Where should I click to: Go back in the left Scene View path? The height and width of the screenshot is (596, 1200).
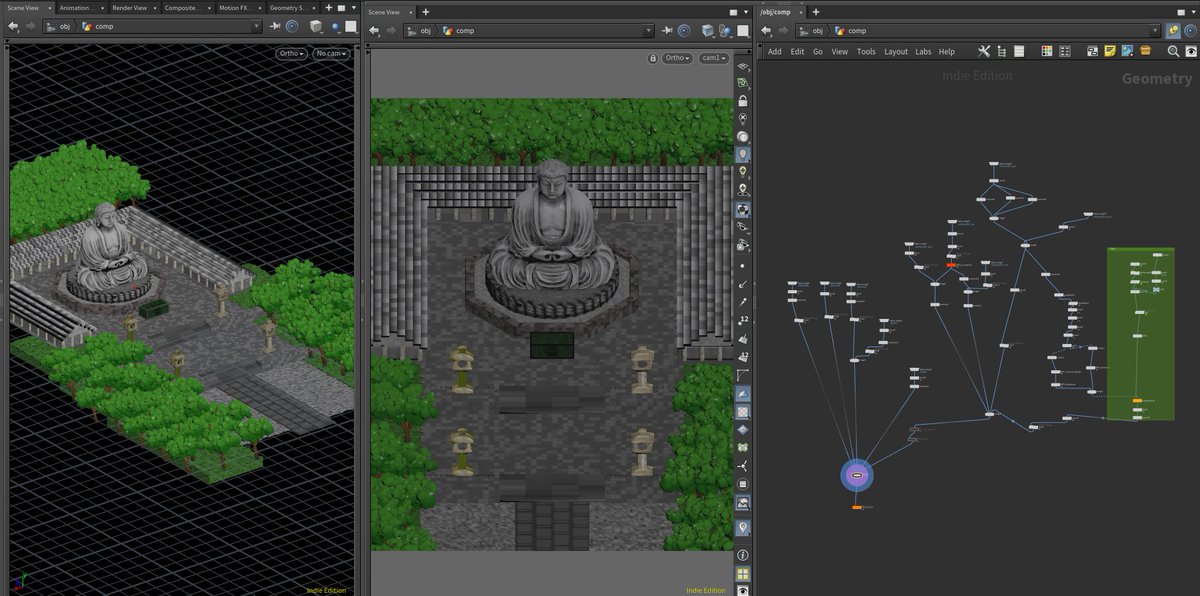click(13, 26)
